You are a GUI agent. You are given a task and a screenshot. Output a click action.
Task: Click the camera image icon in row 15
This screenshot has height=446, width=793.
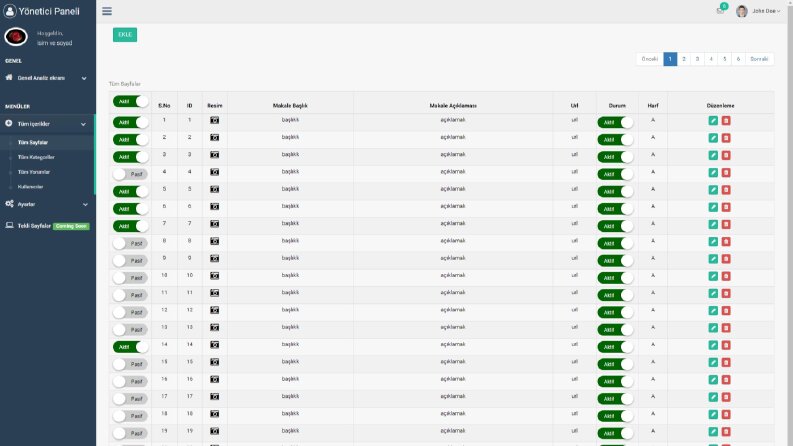(x=214, y=363)
